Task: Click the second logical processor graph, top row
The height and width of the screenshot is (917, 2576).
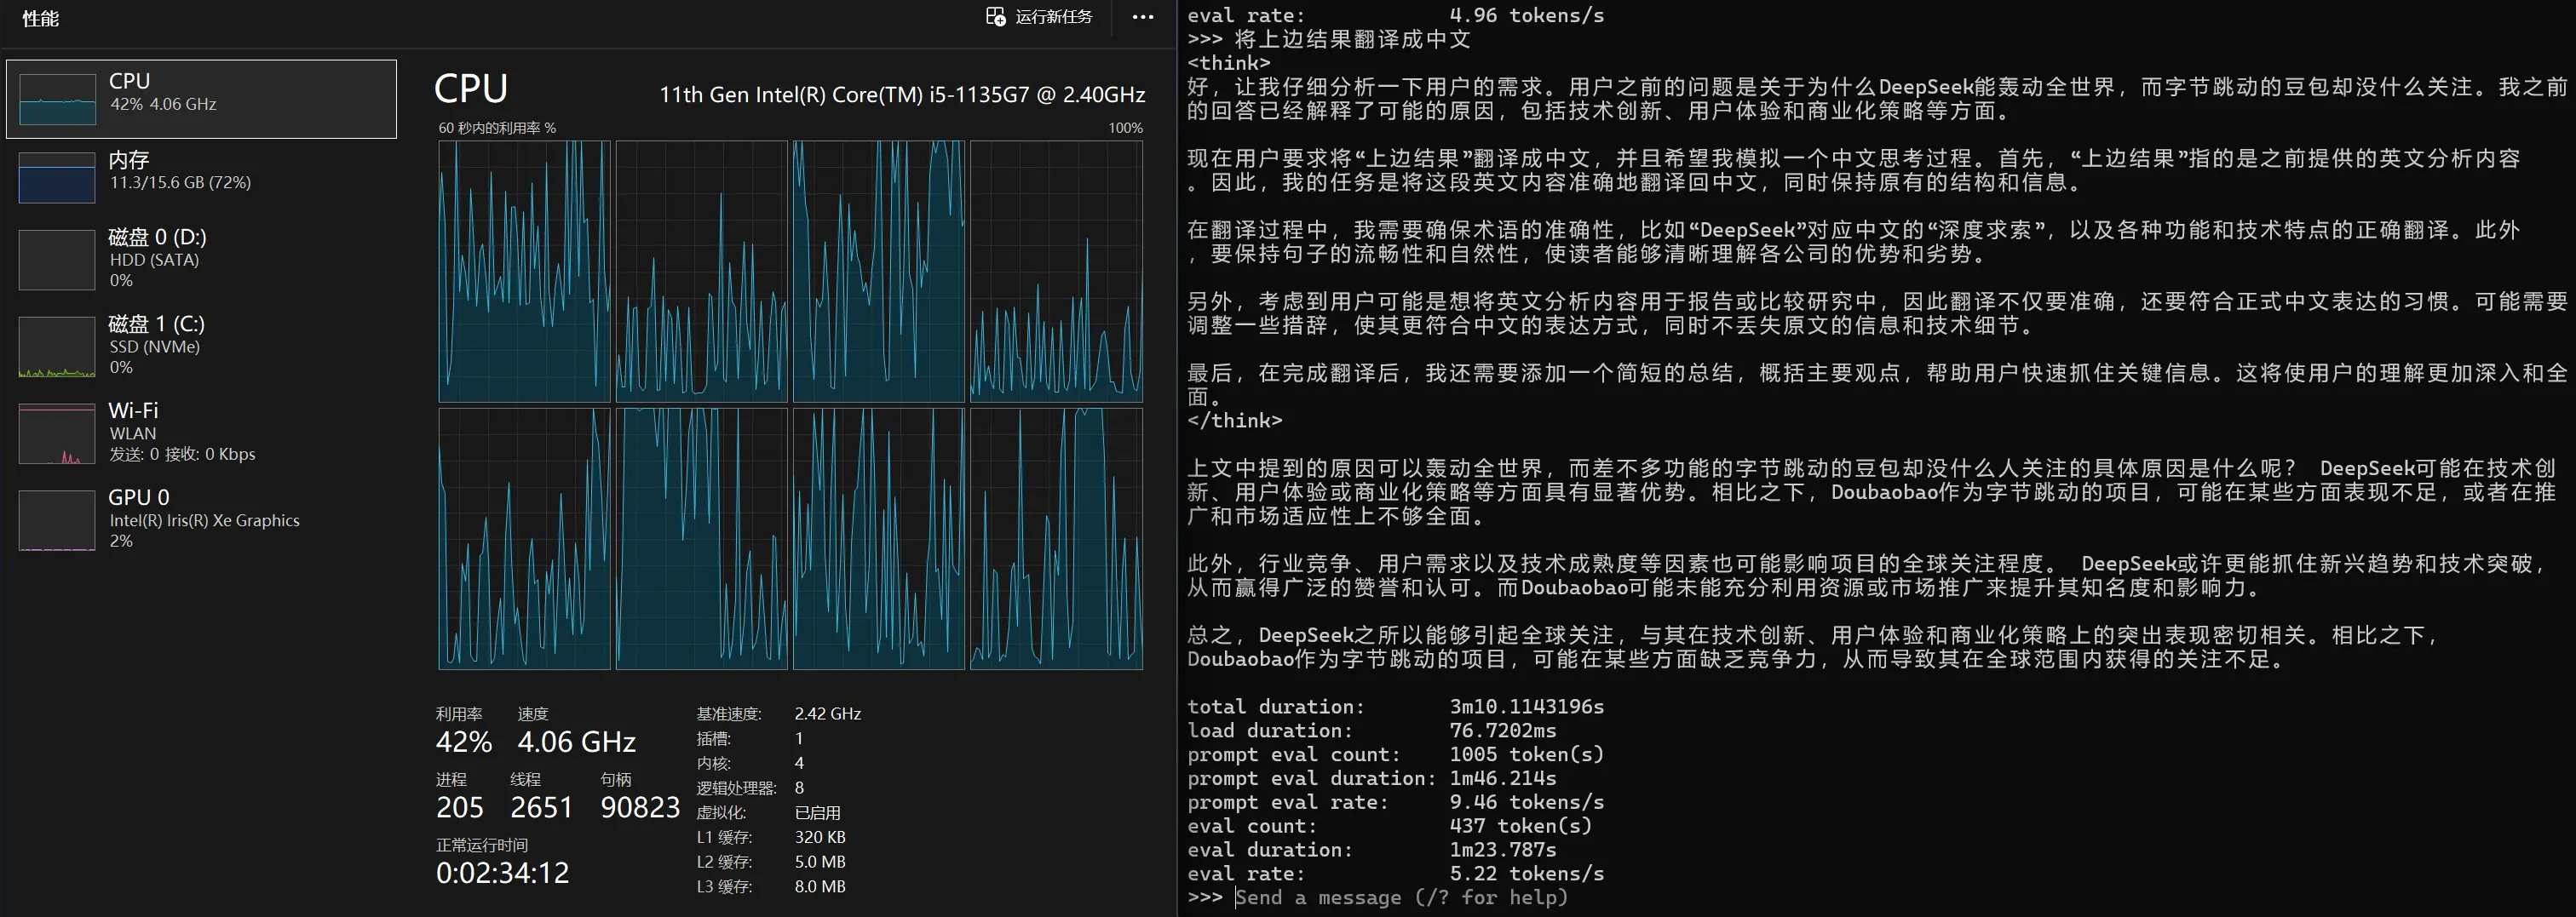Action: click(701, 272)
